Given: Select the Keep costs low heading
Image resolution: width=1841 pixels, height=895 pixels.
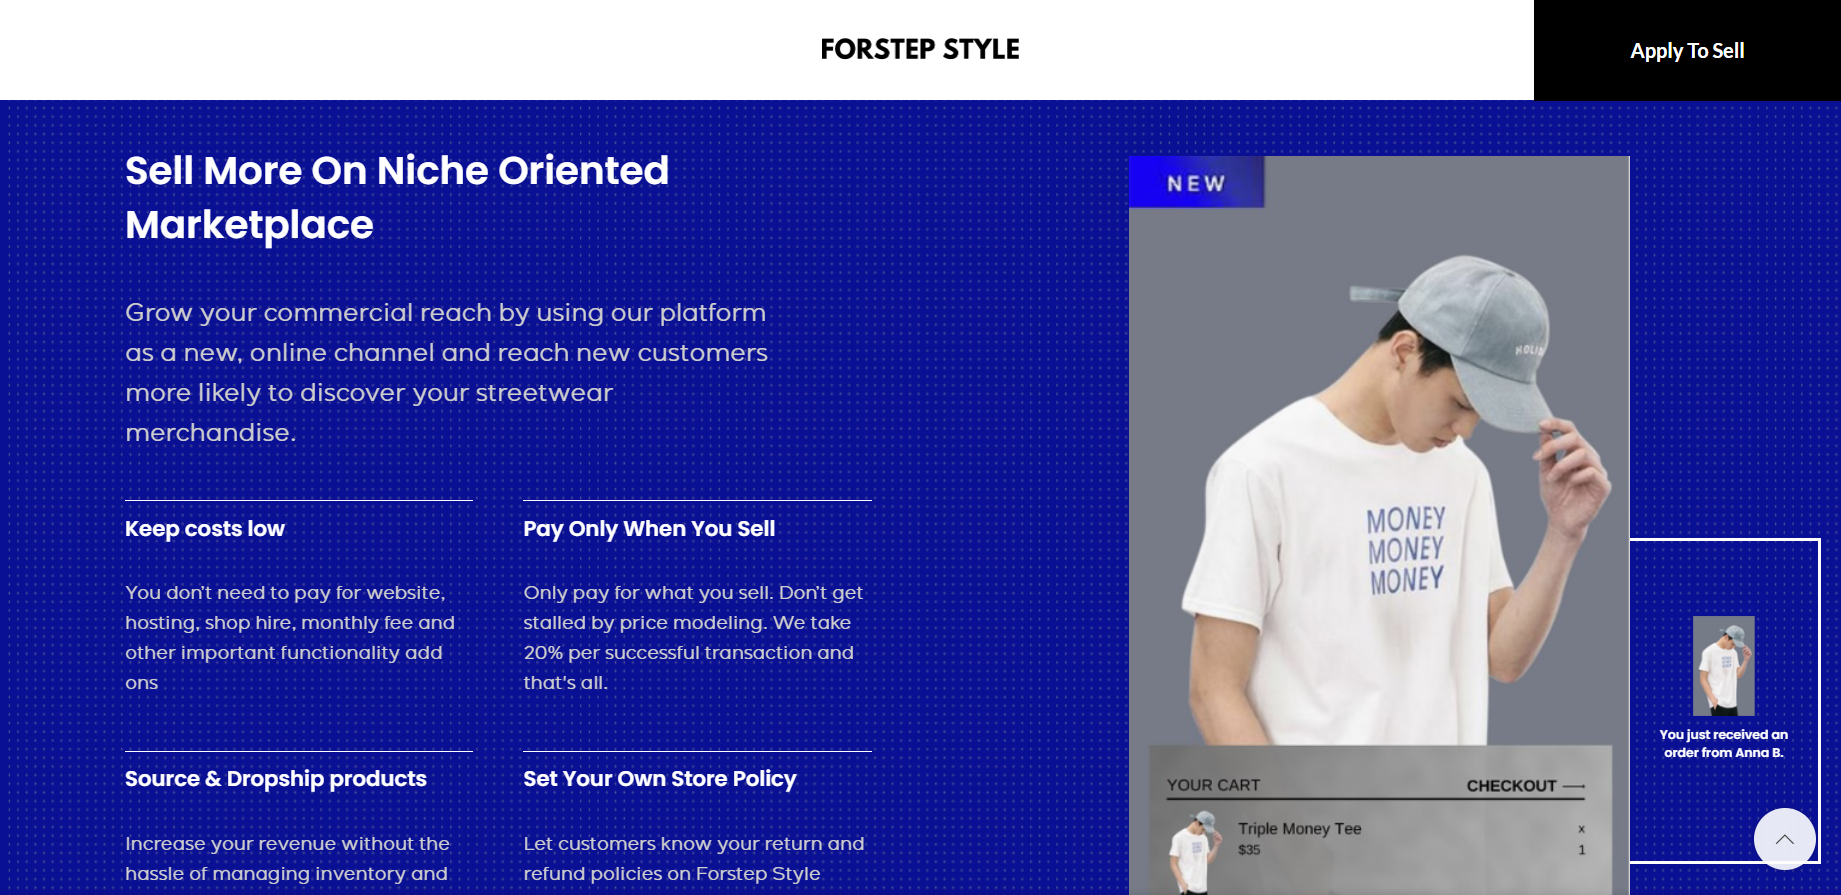Looking at the screenshot, I should pos(205,529).
